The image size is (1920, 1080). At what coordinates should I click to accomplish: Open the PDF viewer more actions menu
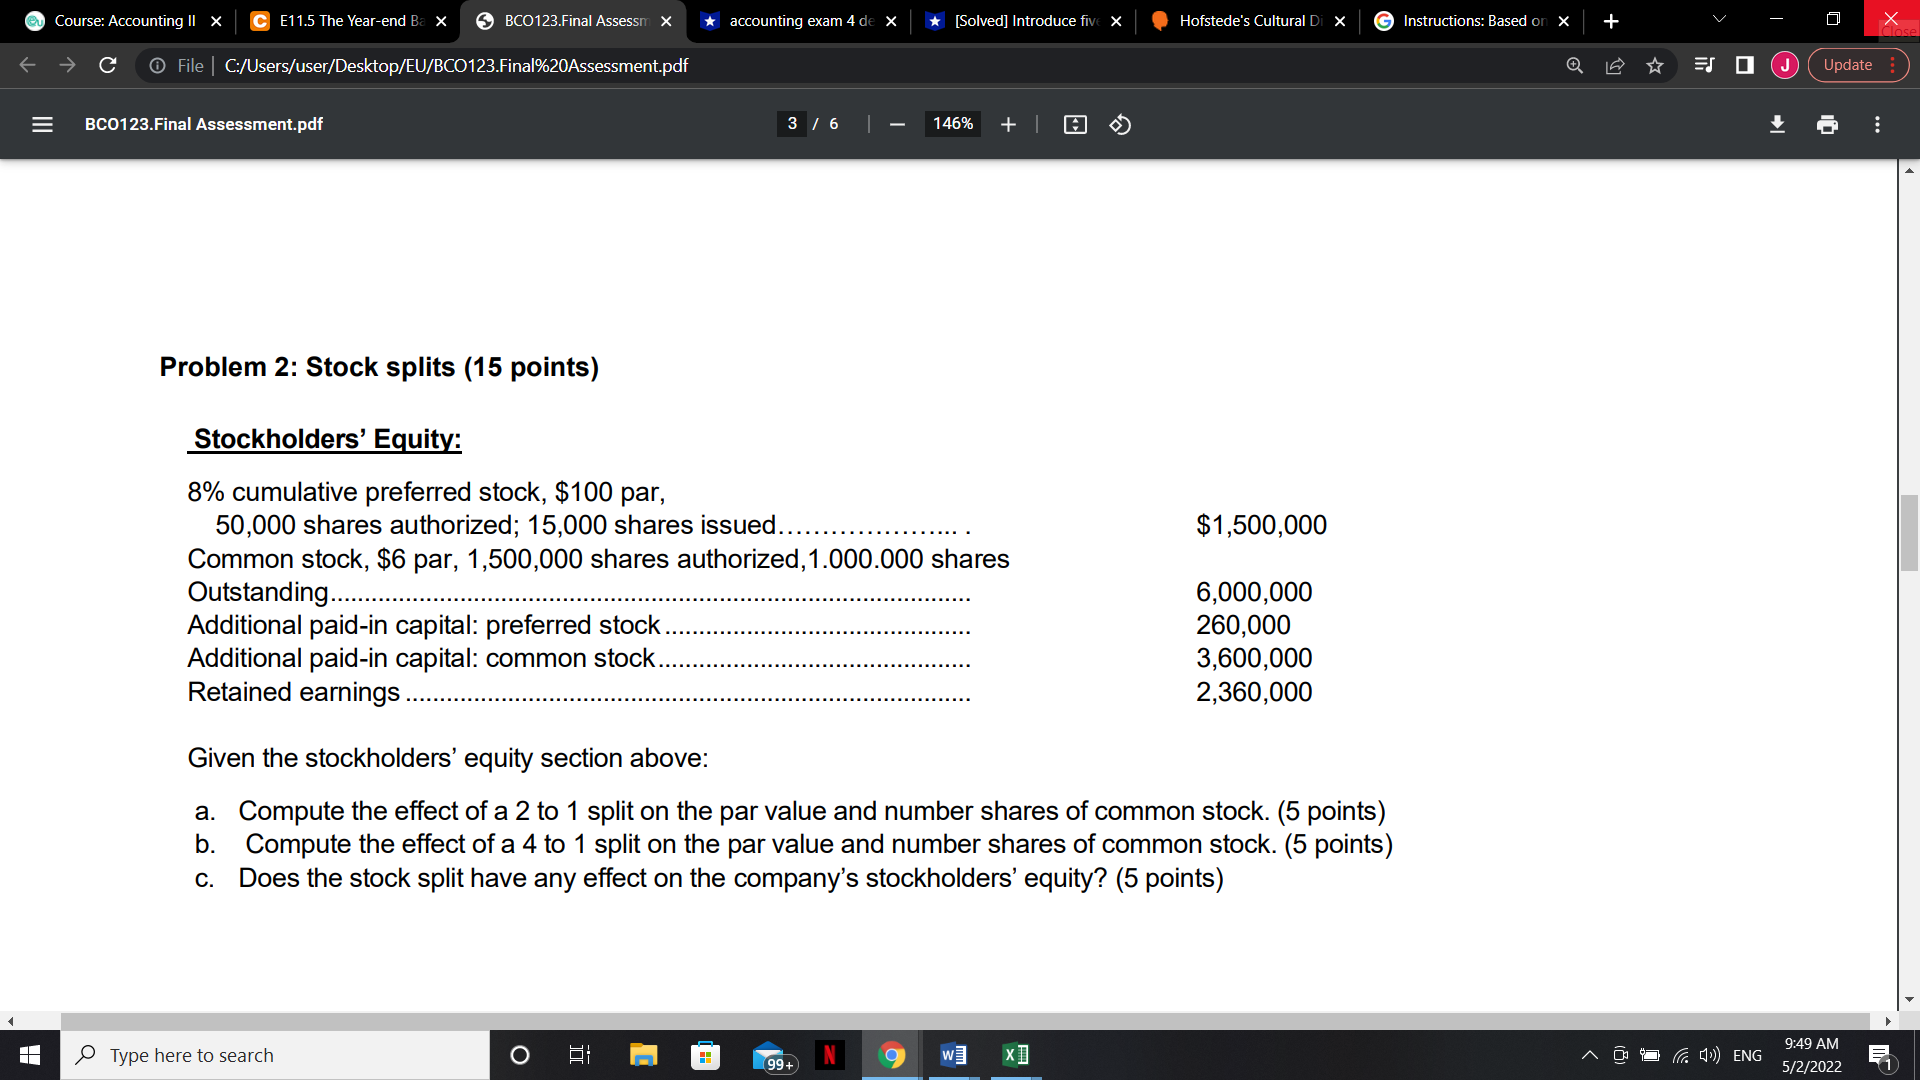click(1877, 124)
